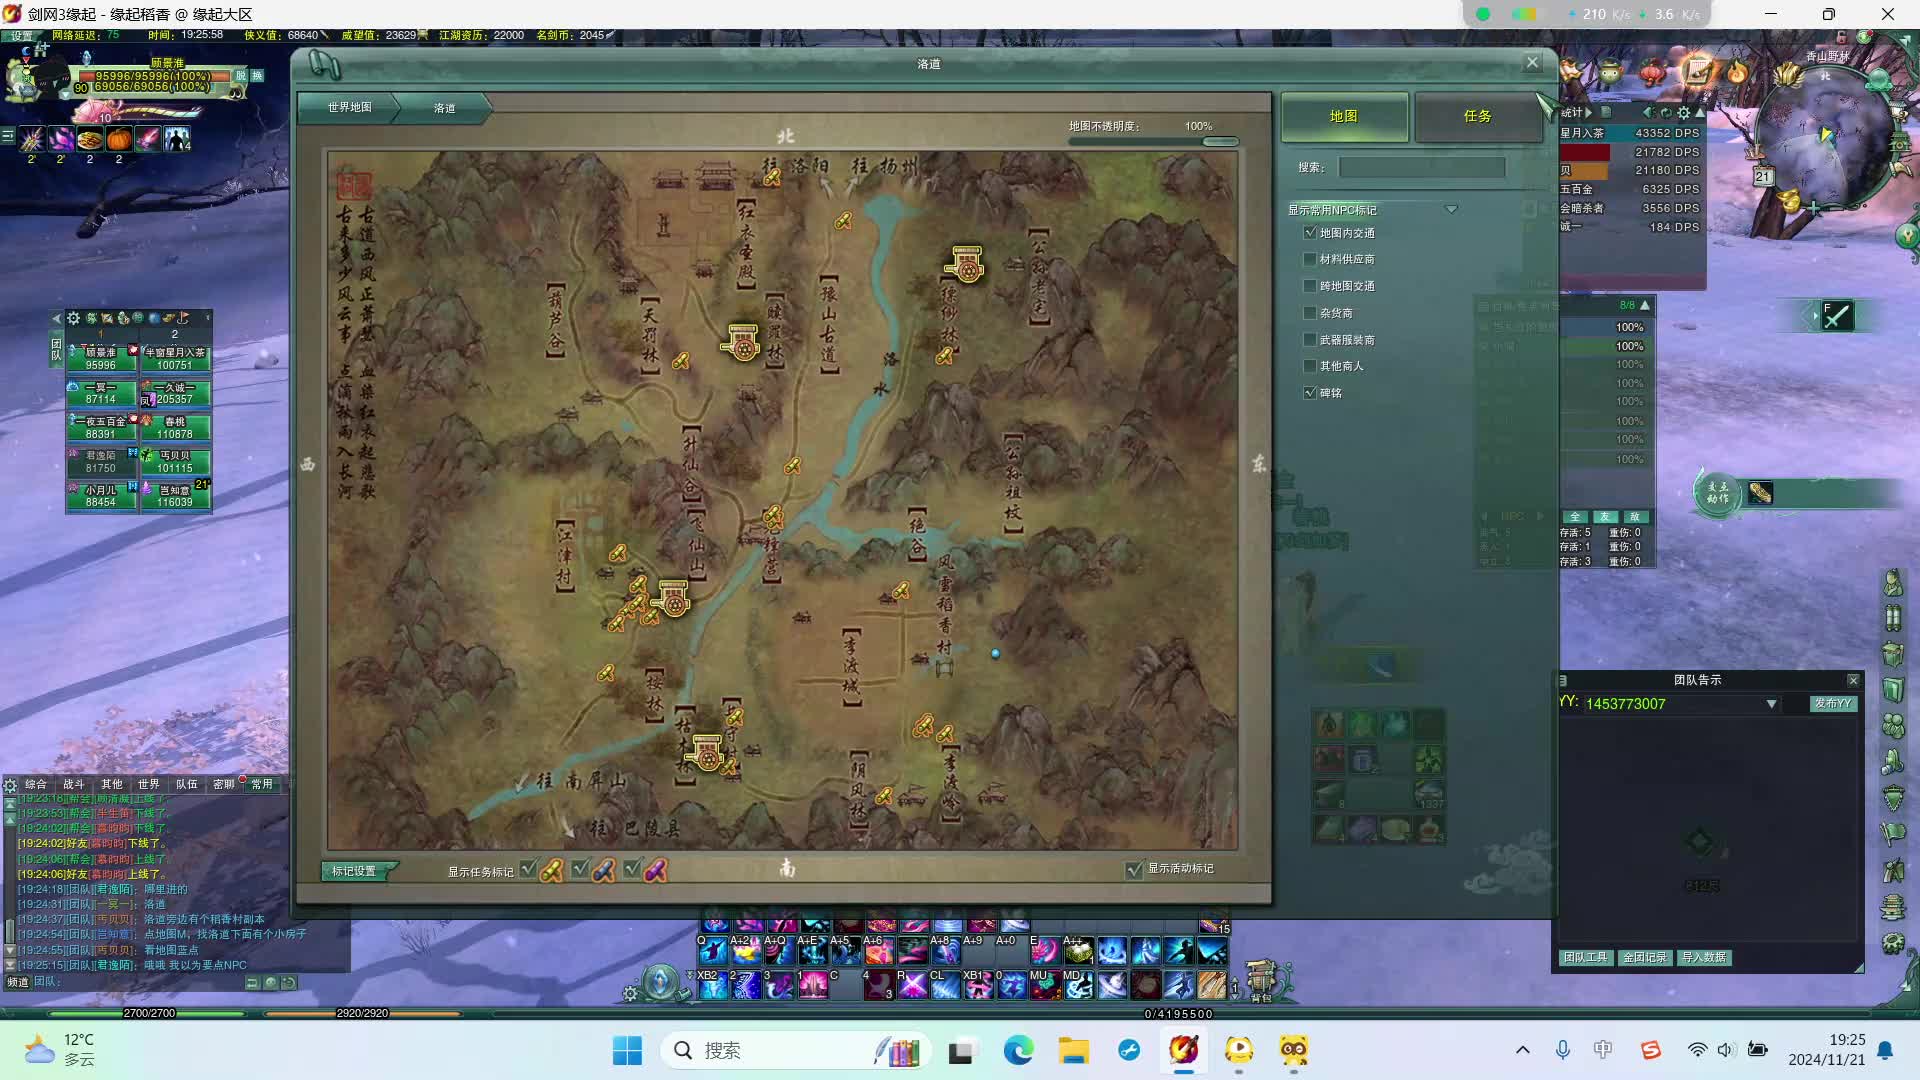
Task: Show hidden system tray icons
Action: point(1522,1050)
